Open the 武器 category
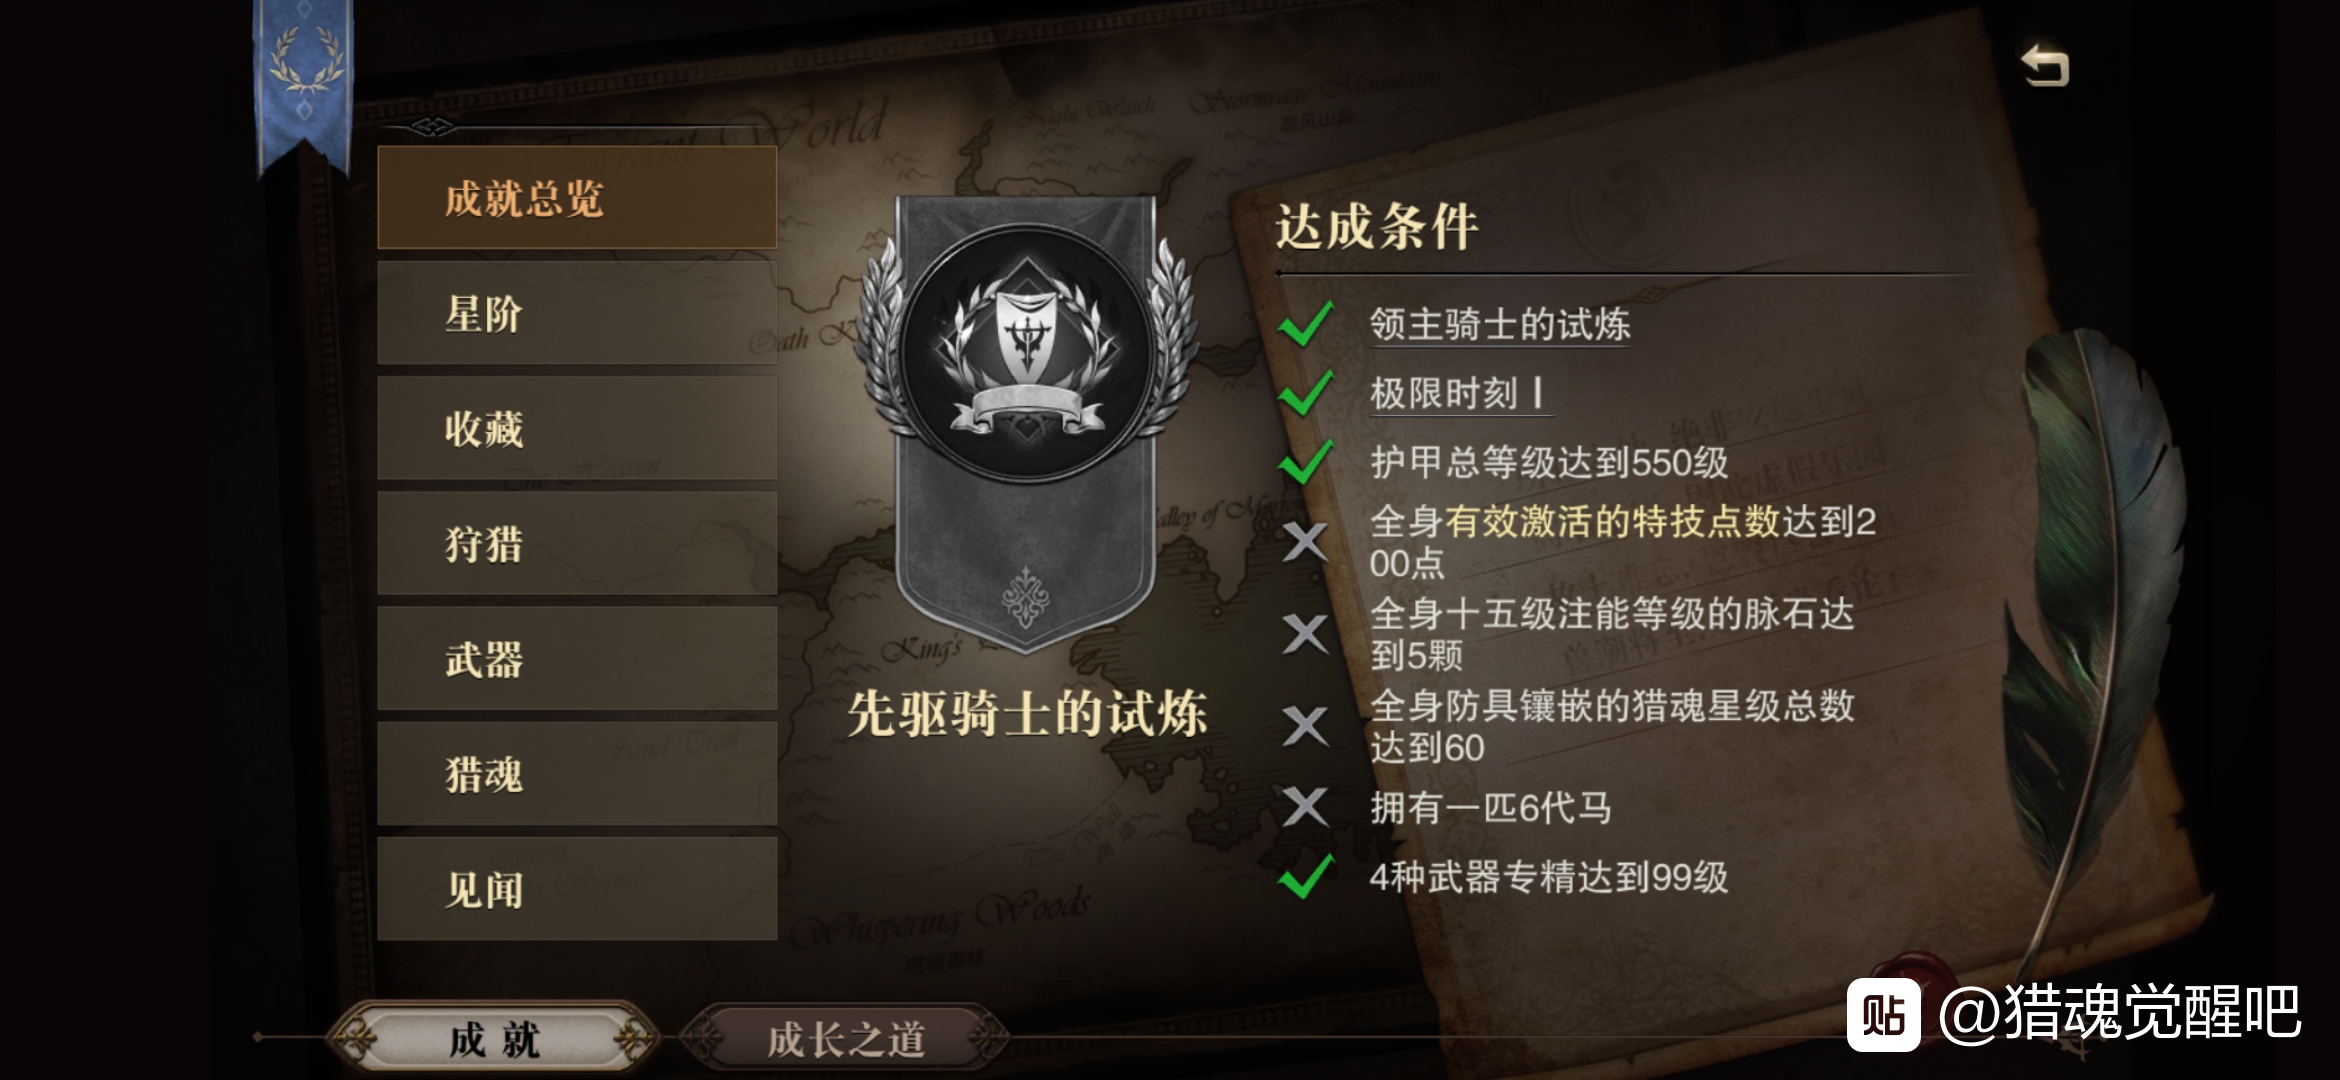 [577, 658]
